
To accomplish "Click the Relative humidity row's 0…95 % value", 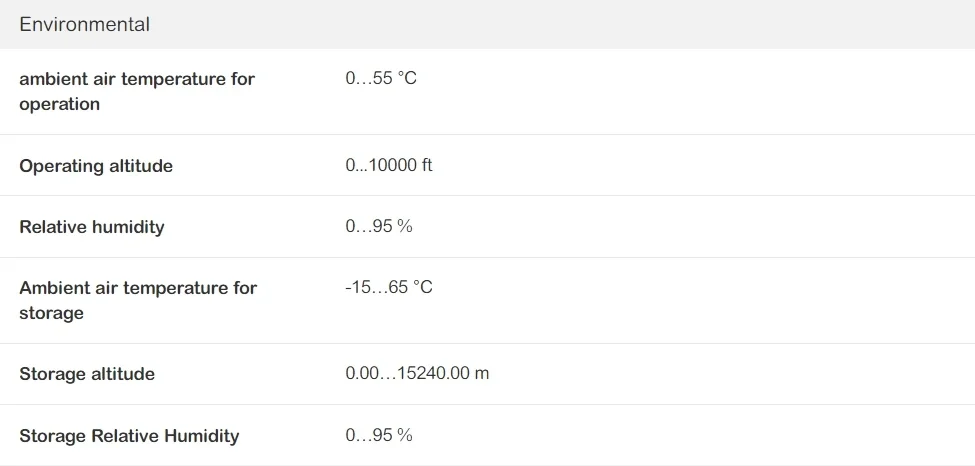I will point(379,226).
